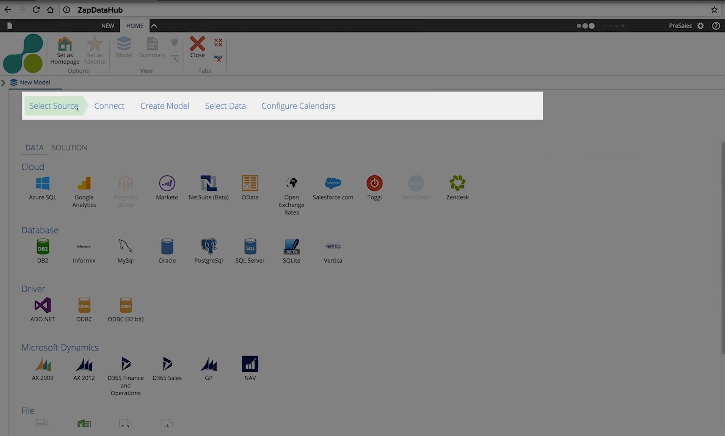
Task: Open the browser home page button
Action: (x=50, y=10)
